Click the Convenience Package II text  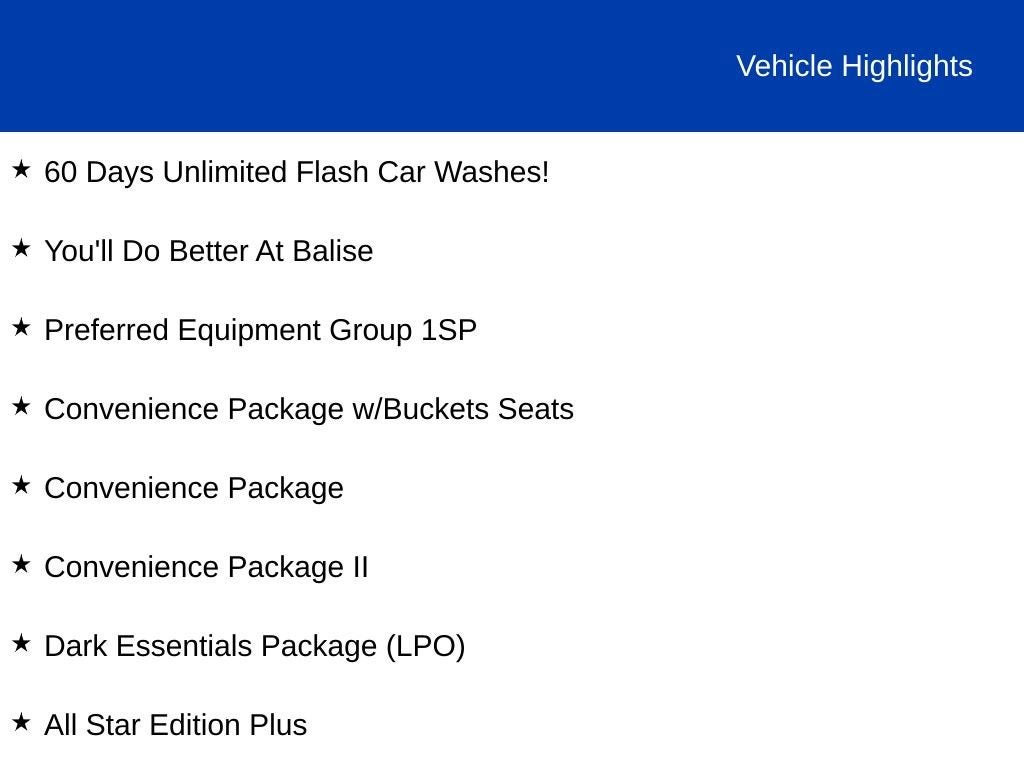point(206,567)
